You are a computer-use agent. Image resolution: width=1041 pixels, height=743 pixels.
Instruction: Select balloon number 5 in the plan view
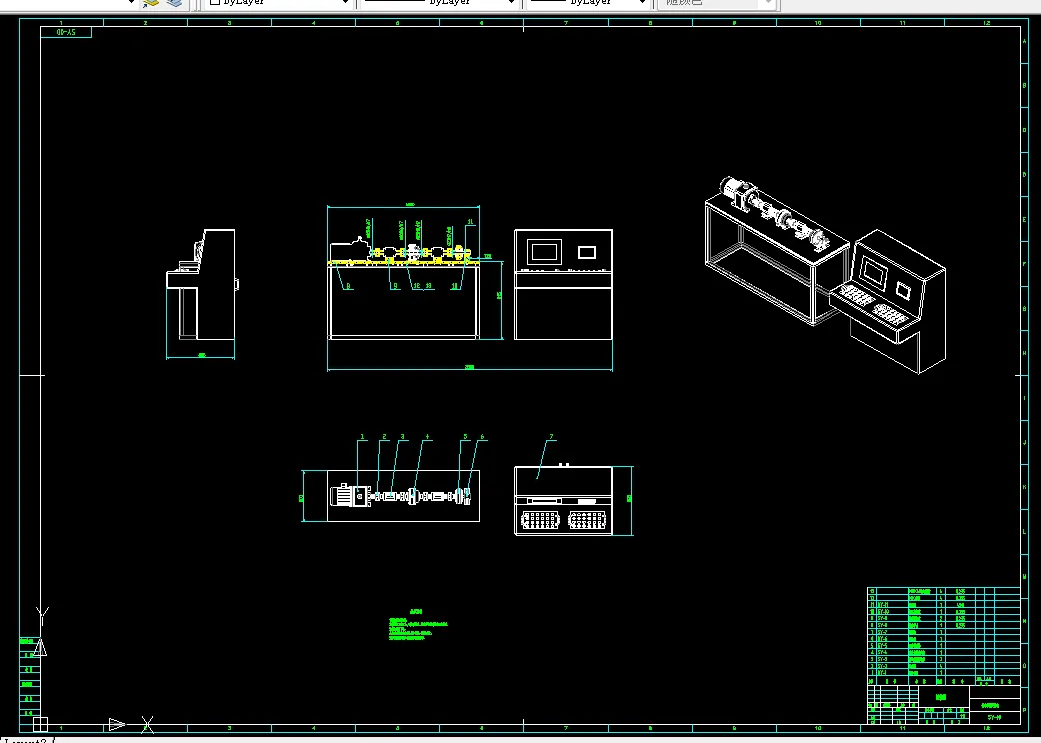(465, 437)
